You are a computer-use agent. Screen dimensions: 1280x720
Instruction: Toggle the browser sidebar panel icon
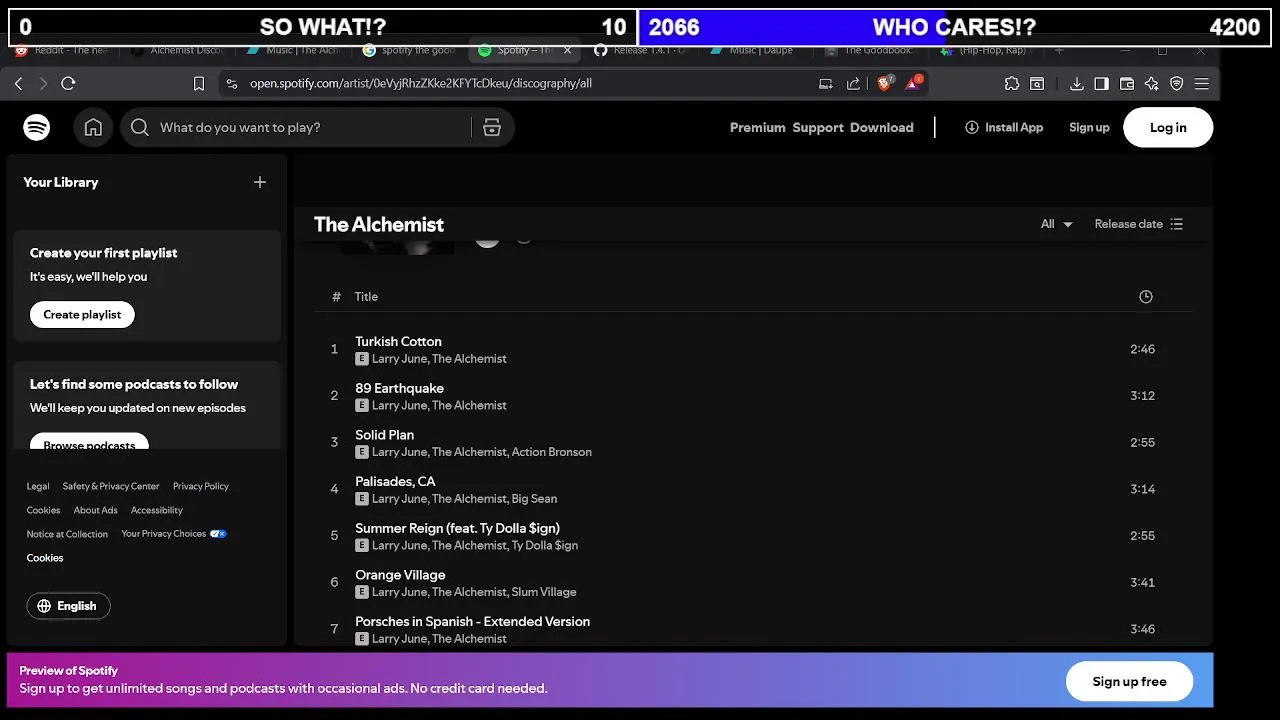(x=1101, y=84)
